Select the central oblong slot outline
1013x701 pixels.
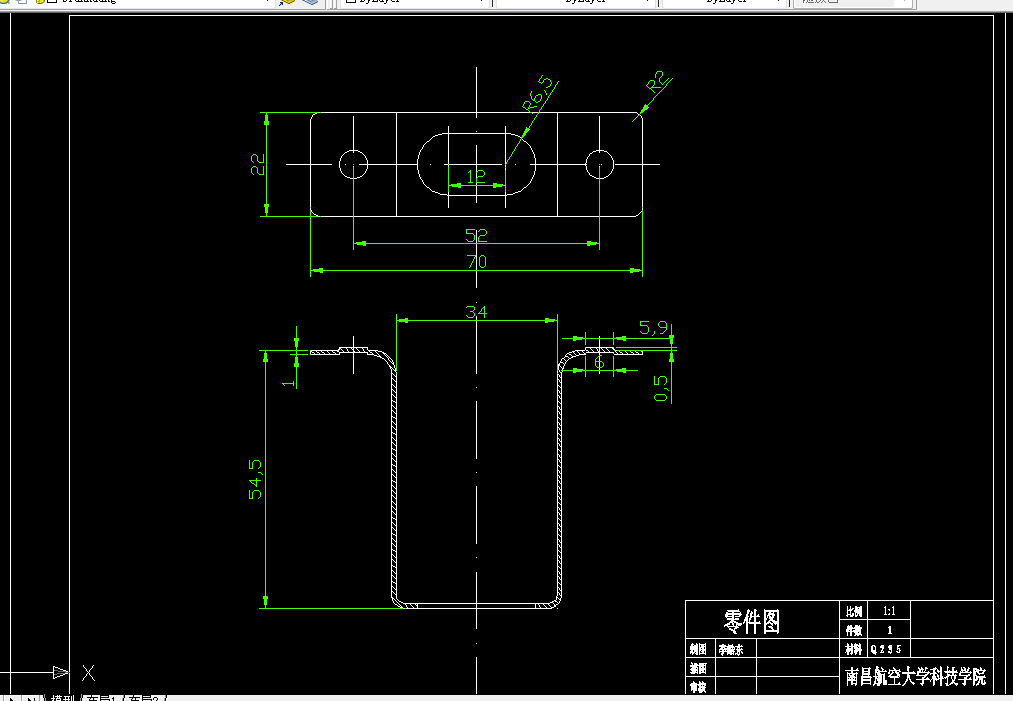(x=476, y=164)
